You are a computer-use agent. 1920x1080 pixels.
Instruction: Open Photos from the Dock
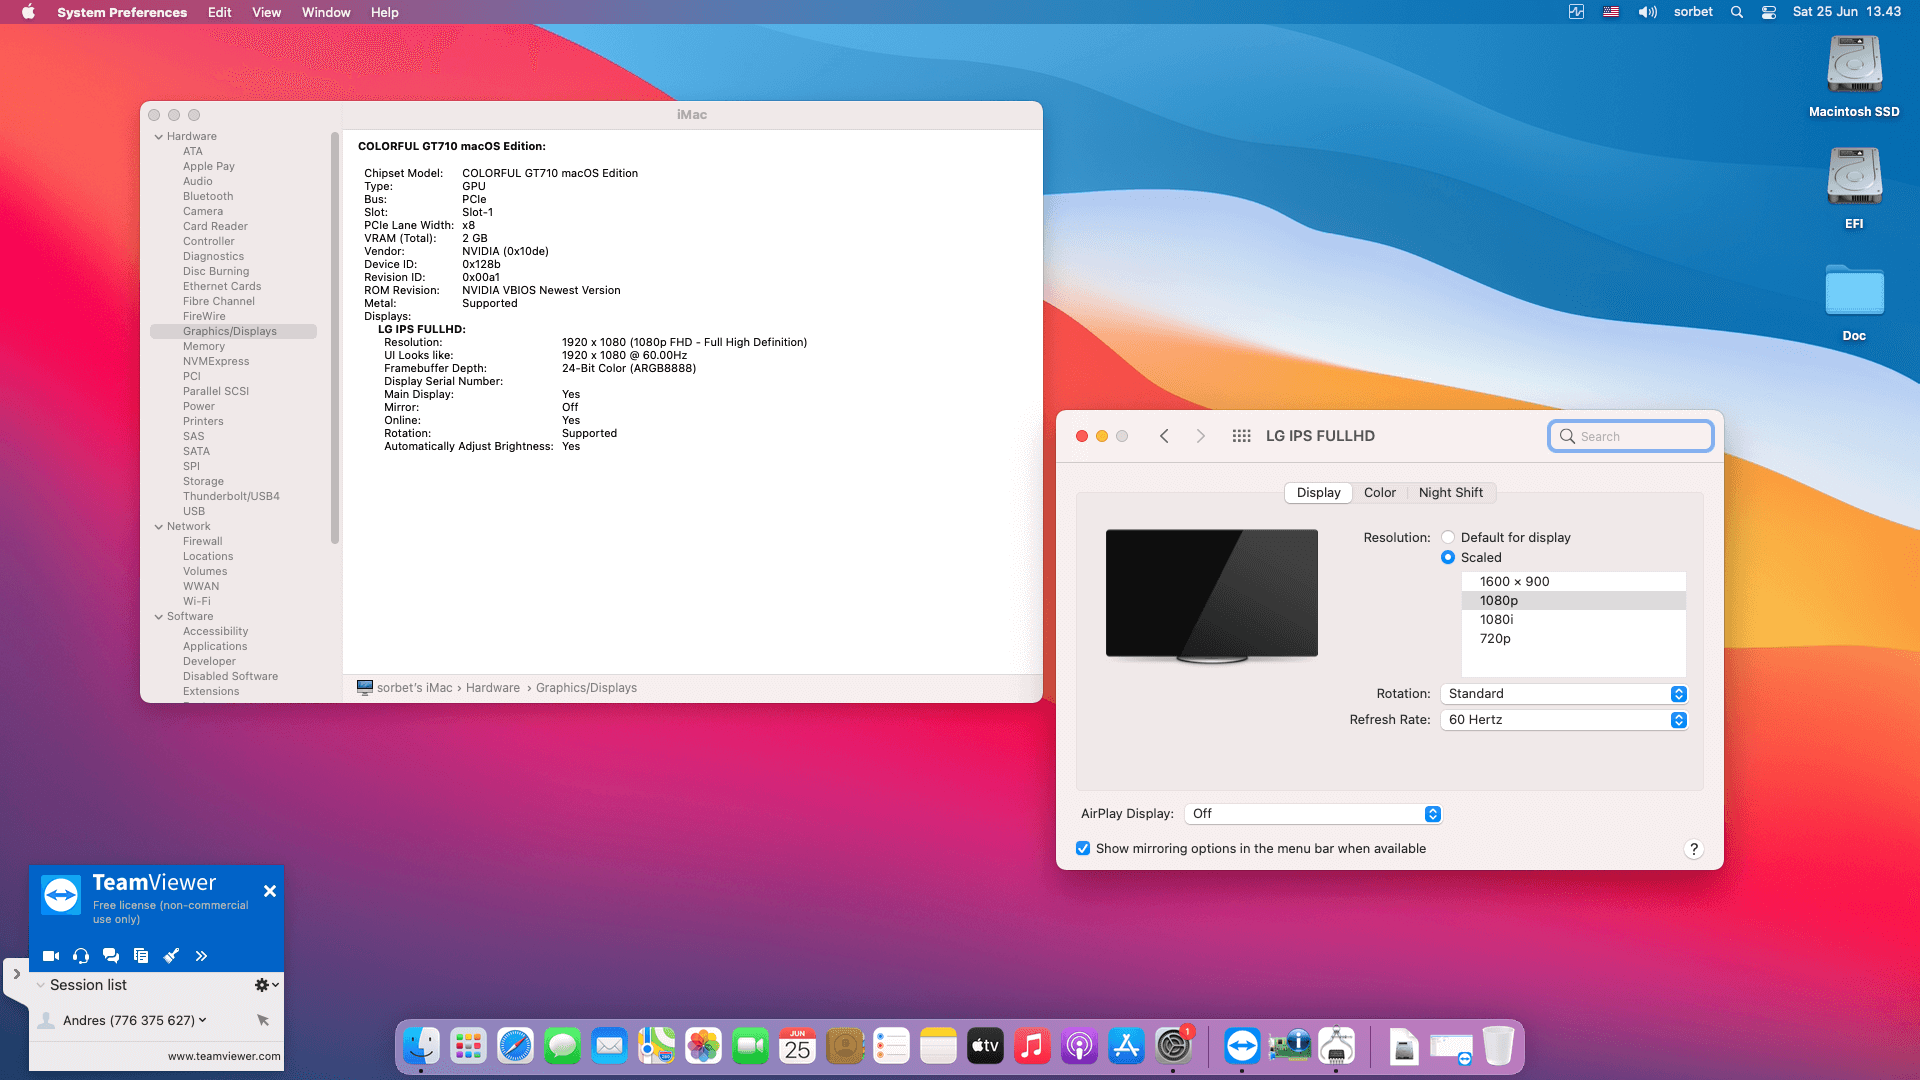pyautogui.click(x=703, y=1047)
